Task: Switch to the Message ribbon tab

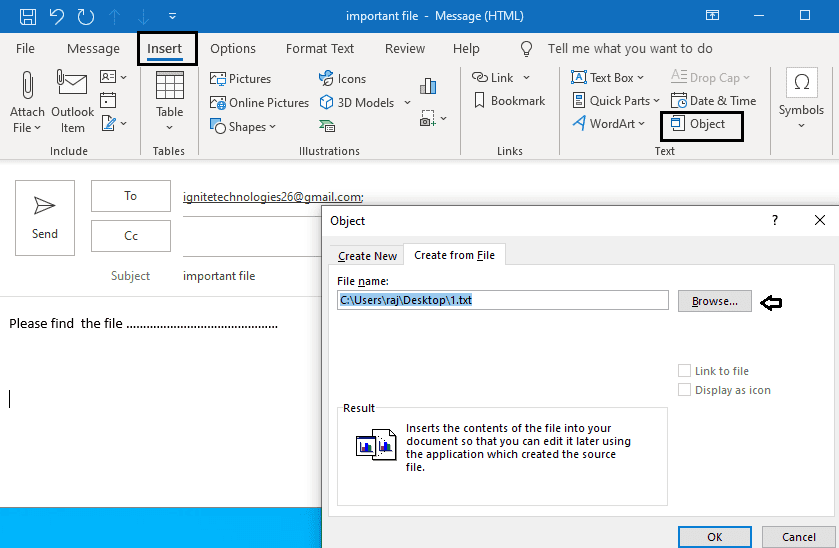Action: coord(93,49)
